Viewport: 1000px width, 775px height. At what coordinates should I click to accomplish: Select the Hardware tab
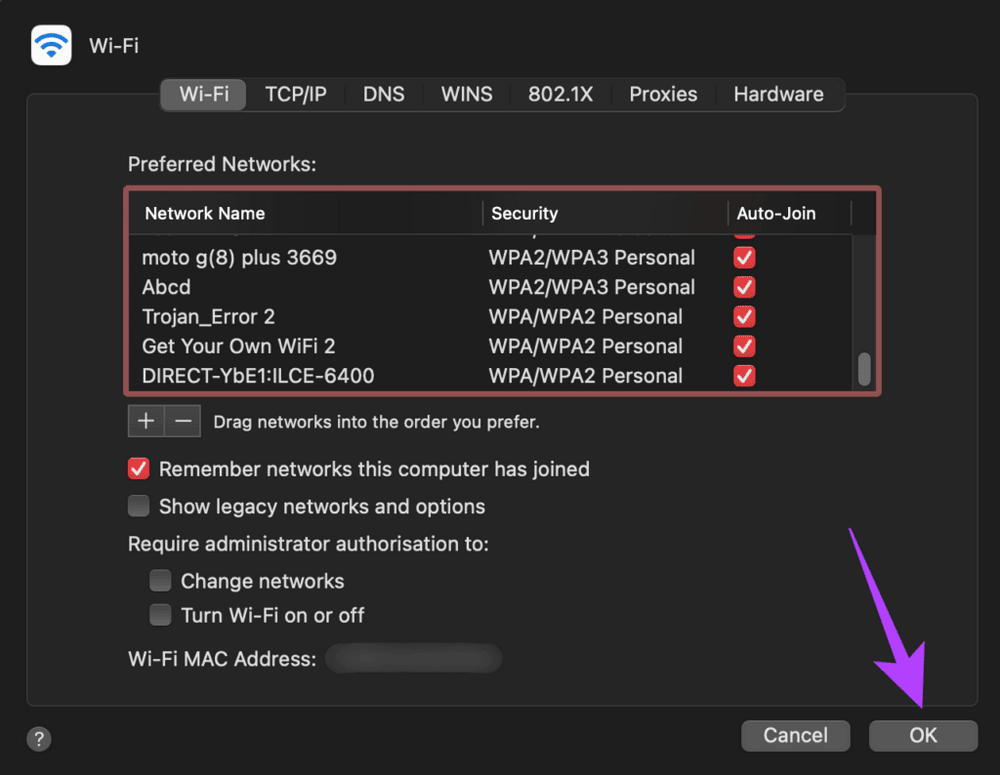778,94
